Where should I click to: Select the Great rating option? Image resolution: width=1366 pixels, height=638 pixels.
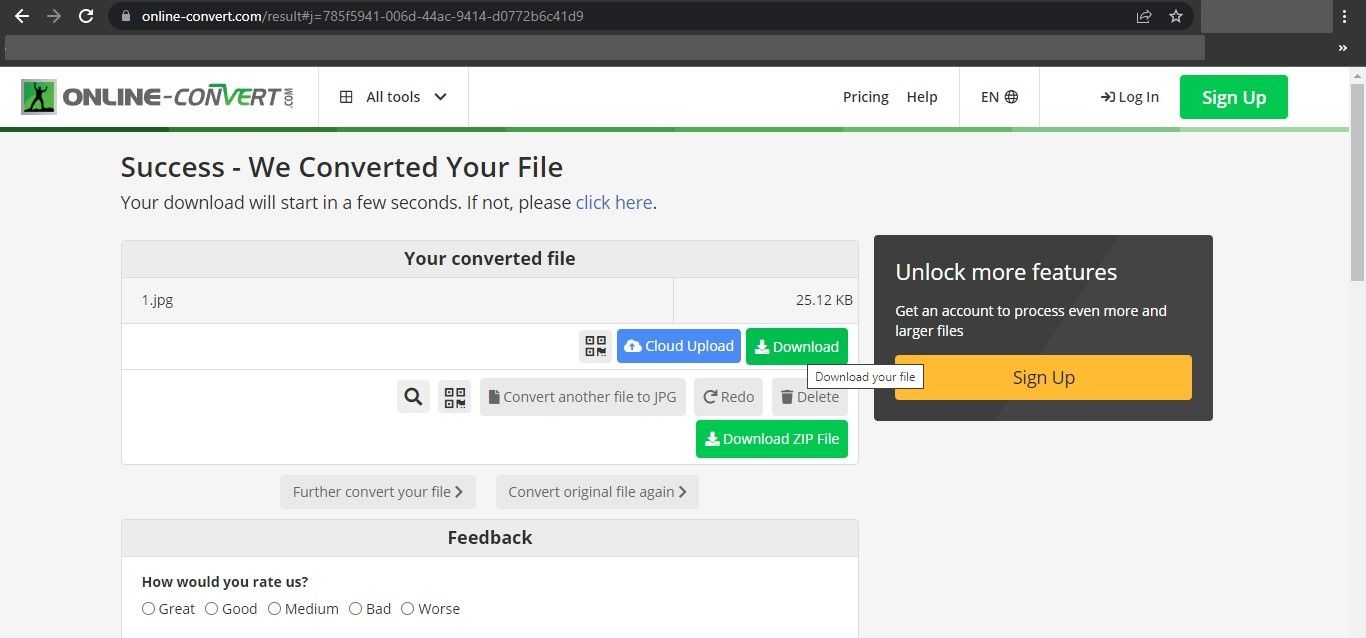click(x=148, y=608)
